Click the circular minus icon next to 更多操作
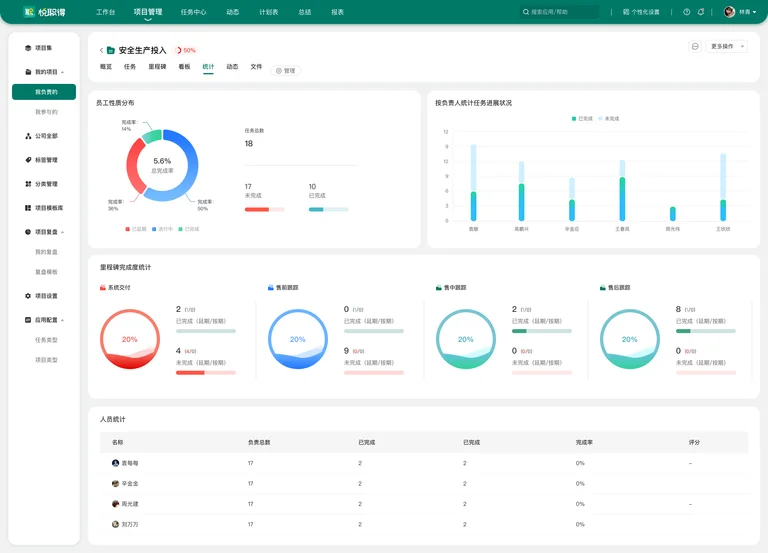This screenshot has height=553, width=768. point(695,47)
